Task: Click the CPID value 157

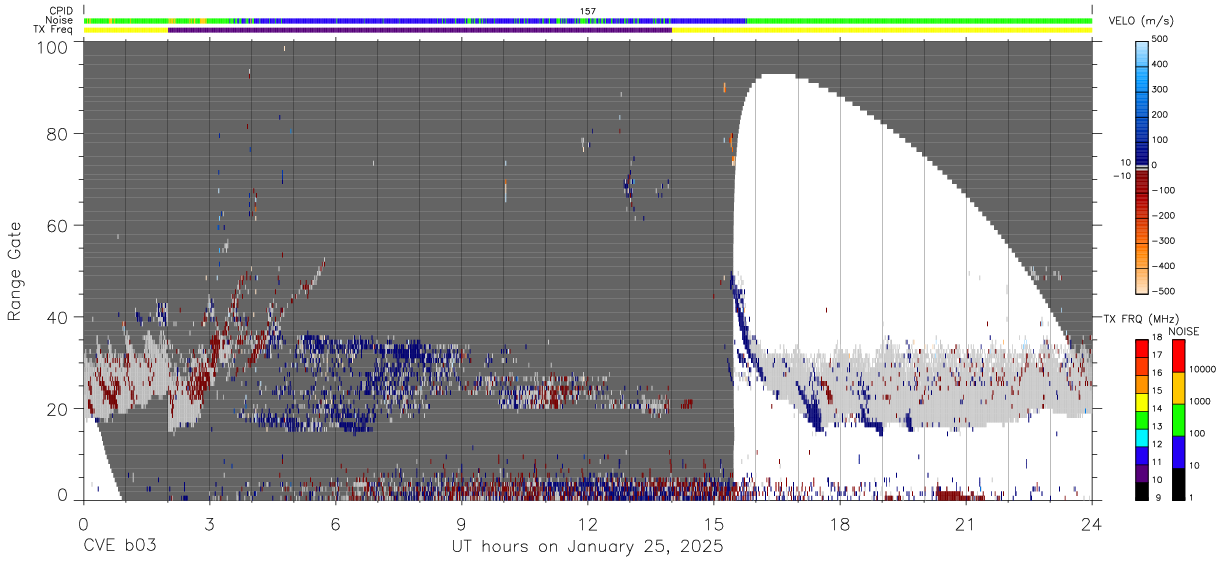Action: click(x=588, y=11)
